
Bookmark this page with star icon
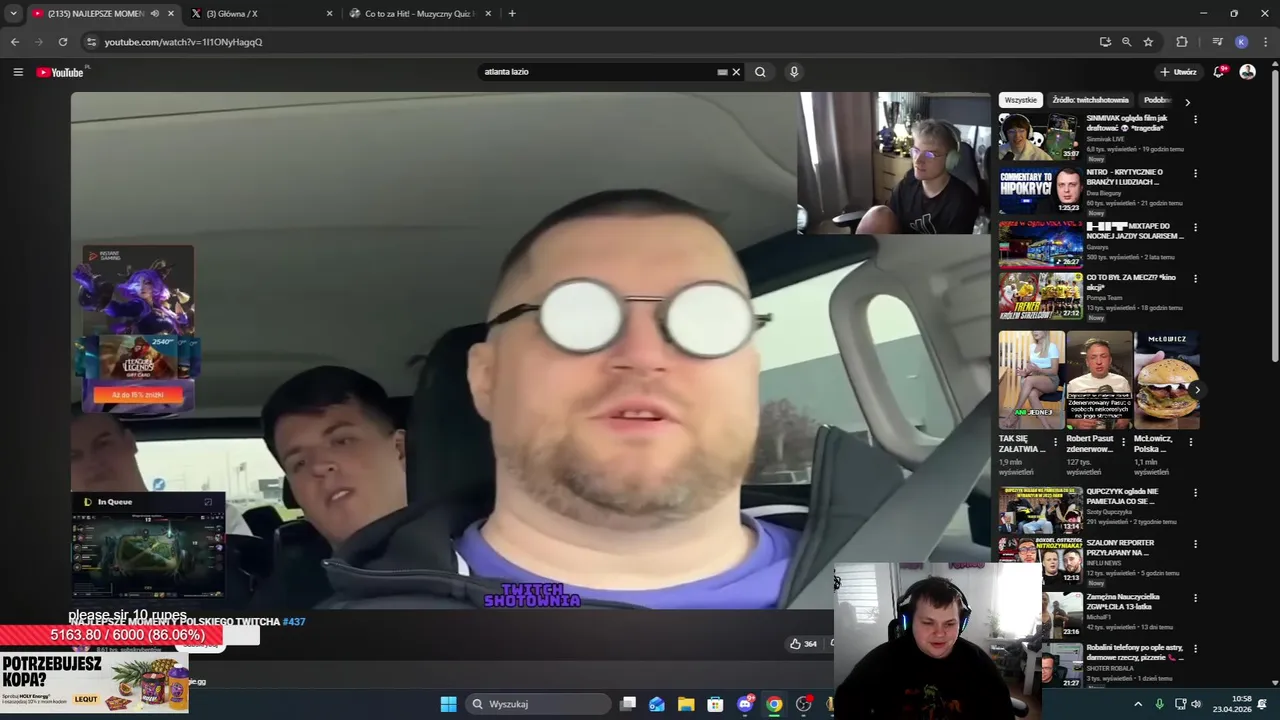pyautogui.click(x=1148, y=42)
